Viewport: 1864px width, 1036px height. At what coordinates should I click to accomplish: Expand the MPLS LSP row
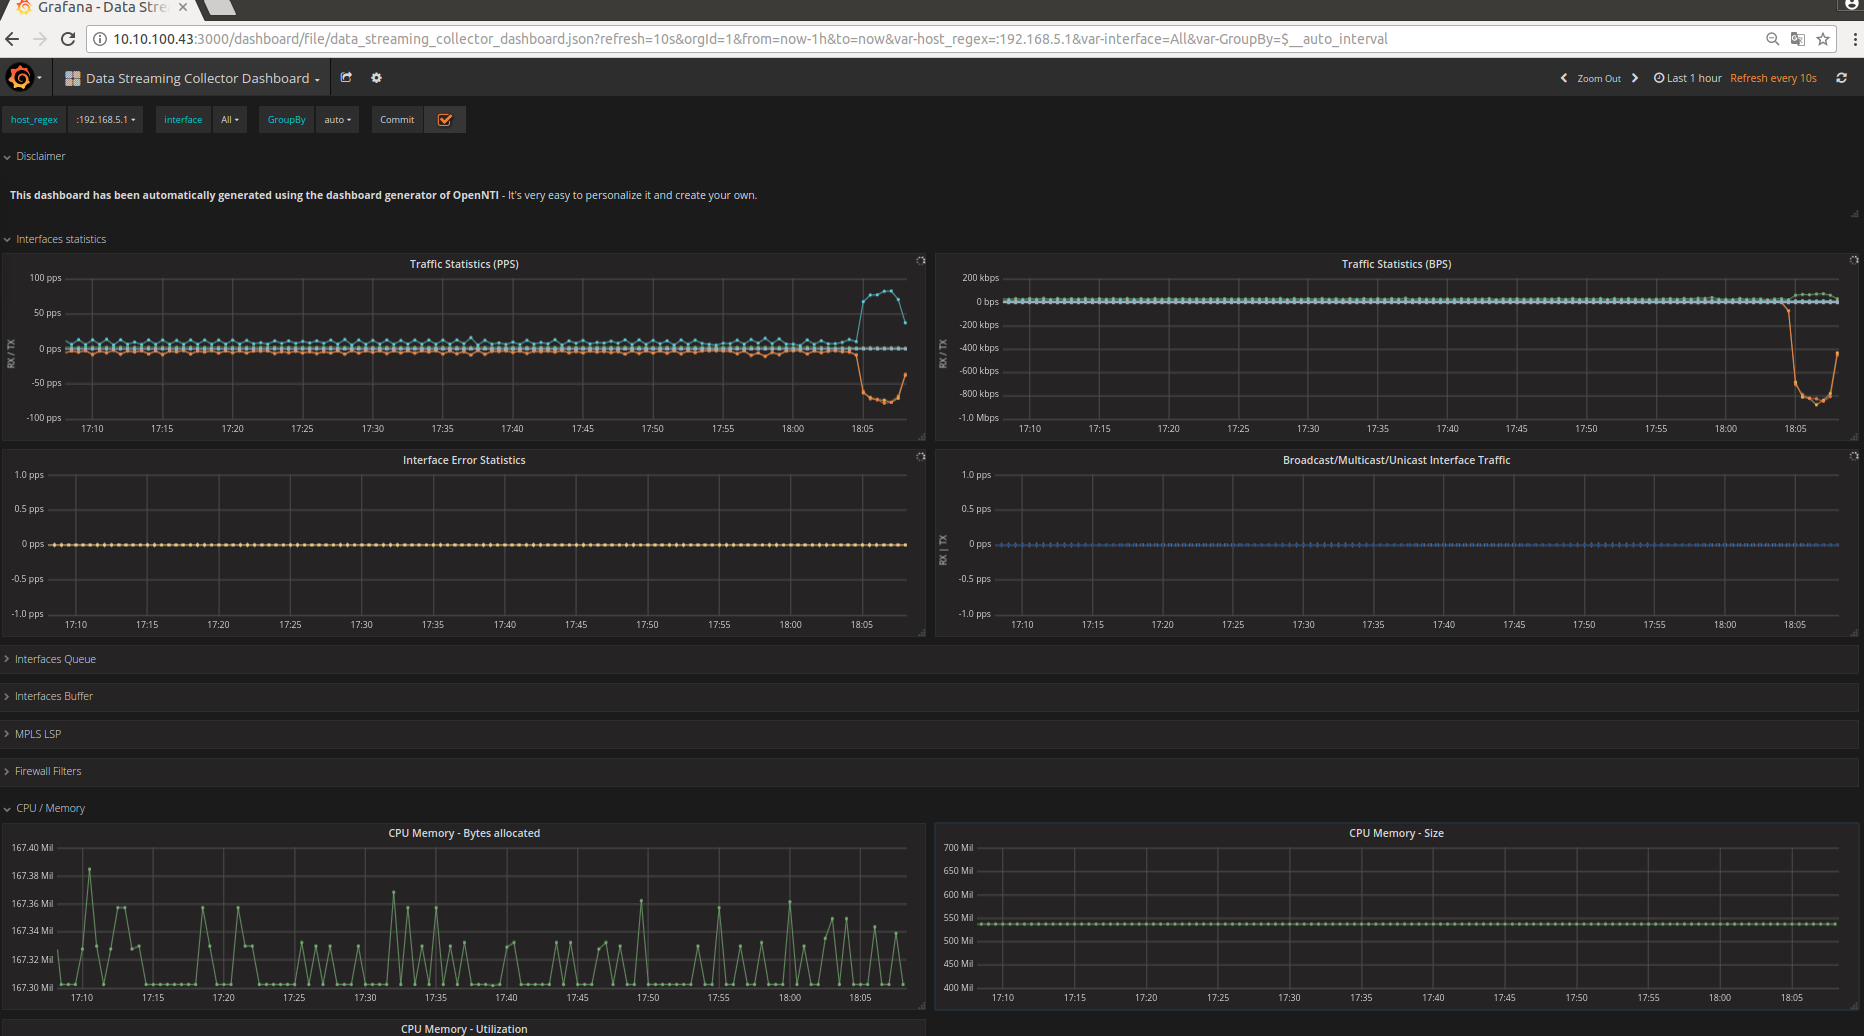(x=38, y=734)
